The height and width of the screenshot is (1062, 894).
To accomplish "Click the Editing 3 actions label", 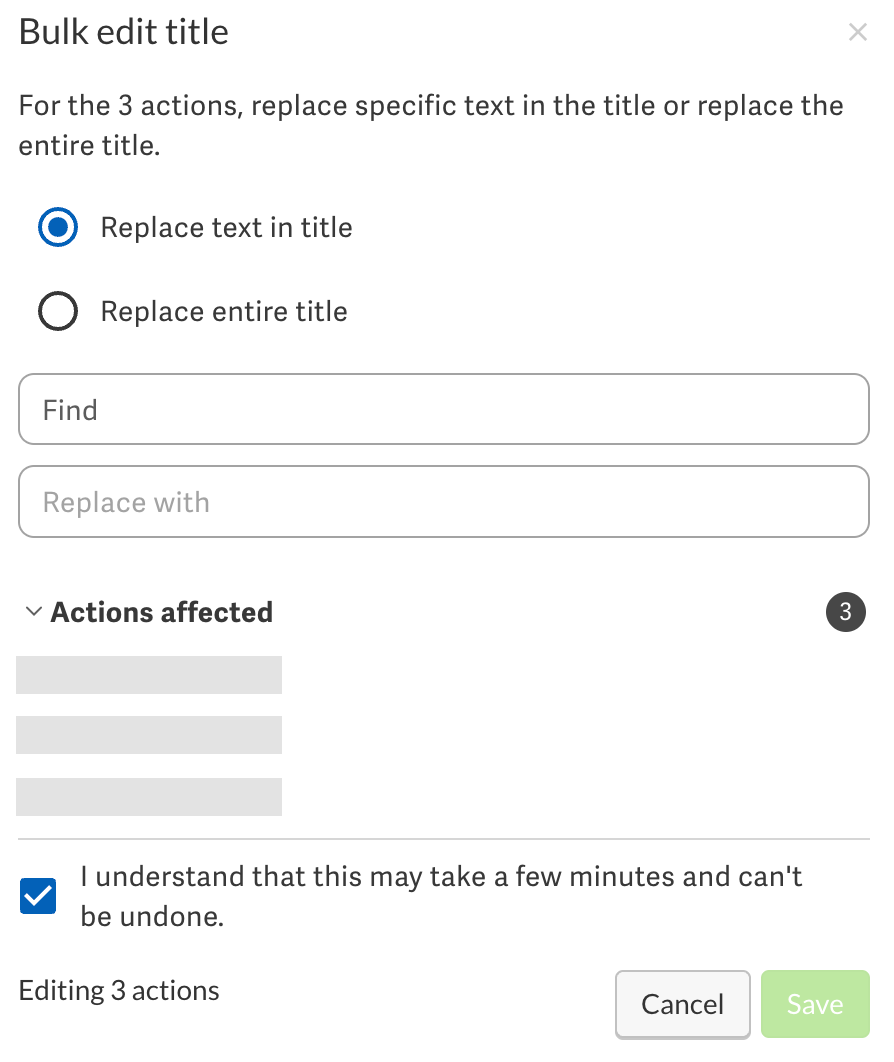I will click(118, 989).
